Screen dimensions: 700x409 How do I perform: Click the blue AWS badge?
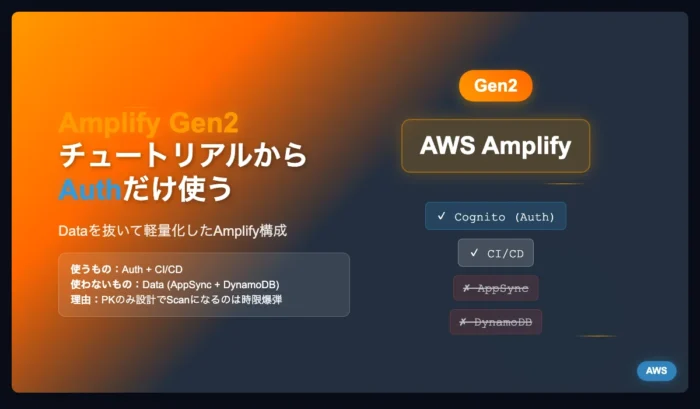(x=656, y=371)
